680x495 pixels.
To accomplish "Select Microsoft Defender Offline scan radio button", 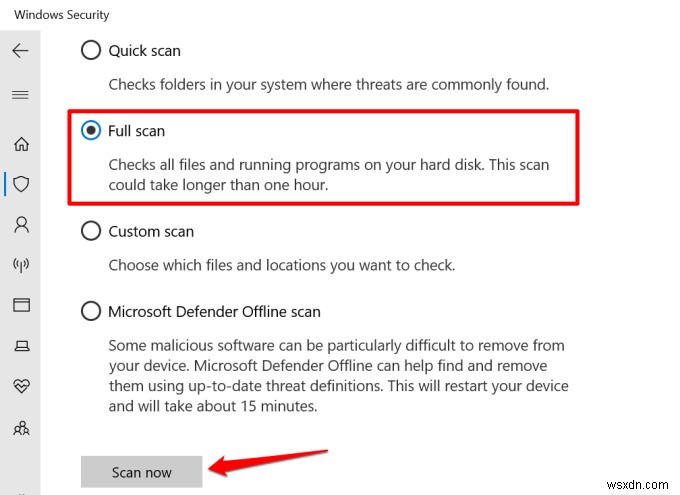I will (x=91, y=312).
